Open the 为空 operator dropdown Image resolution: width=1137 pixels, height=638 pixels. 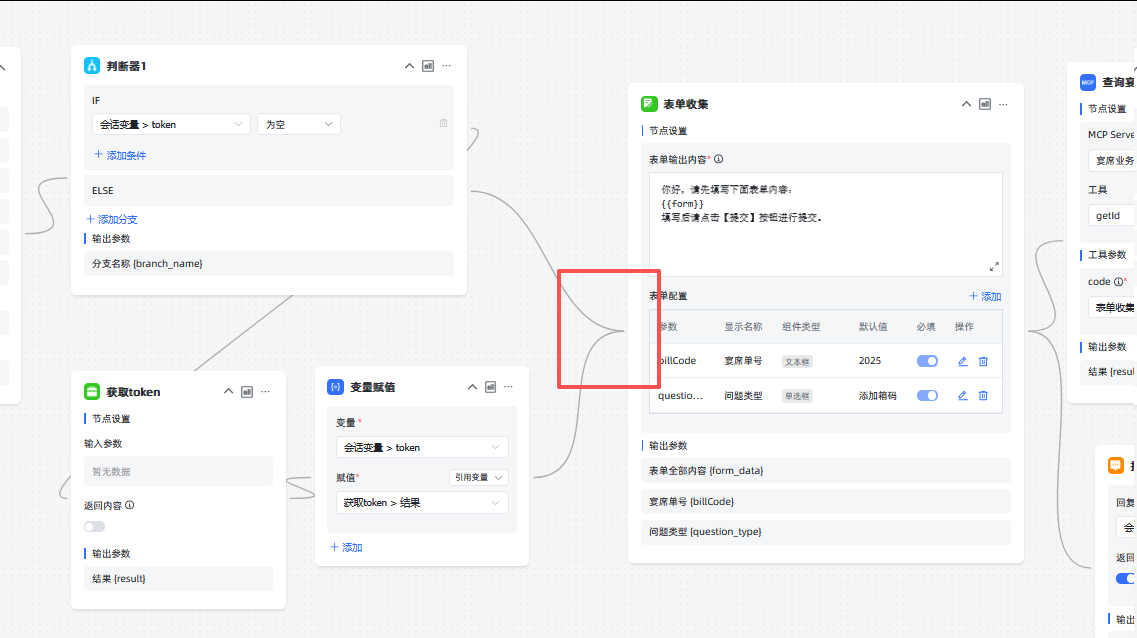pos(298,124)
